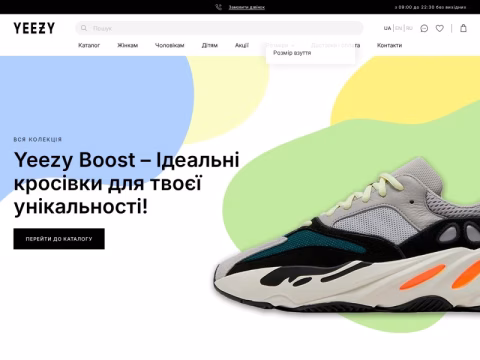This screenshot has width=480, height=360.
Task: Switch language to EN
Action: click(398, 28)
